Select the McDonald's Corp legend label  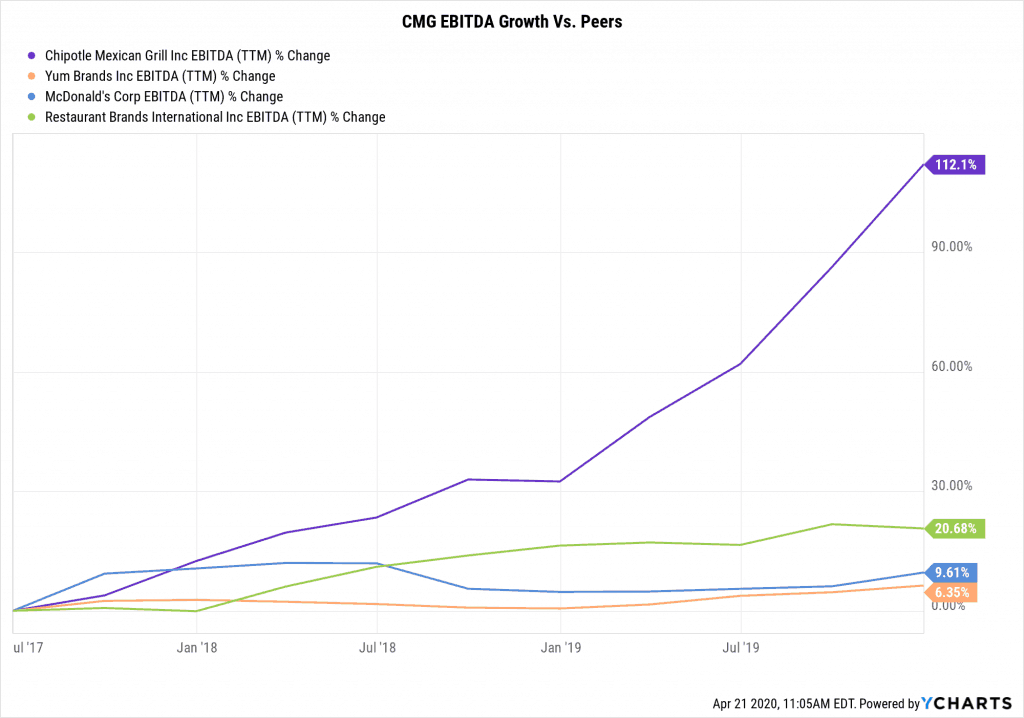click(x=164, y=97)
